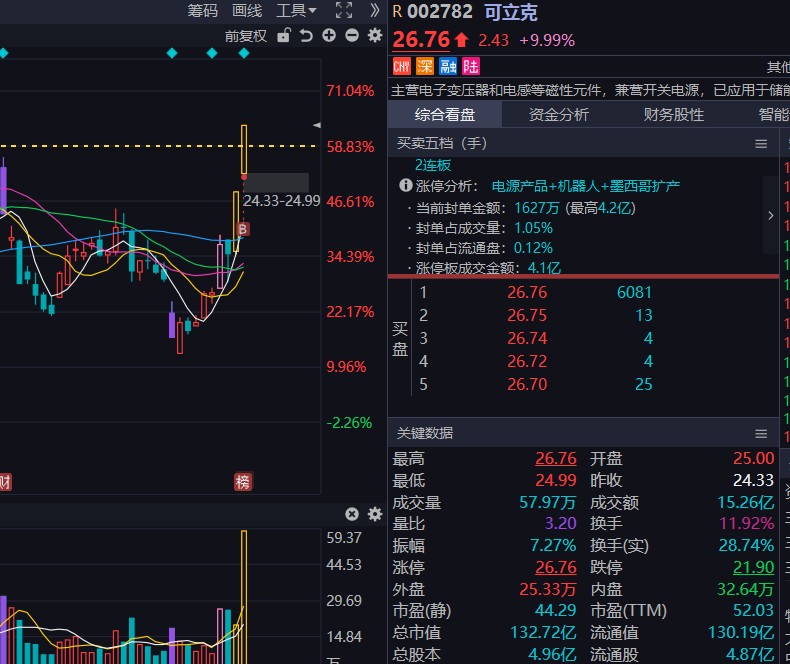This screenshot has height=664, width=790.
Task: Close the volume sub-chart panel
Action: tap(352, 514)
